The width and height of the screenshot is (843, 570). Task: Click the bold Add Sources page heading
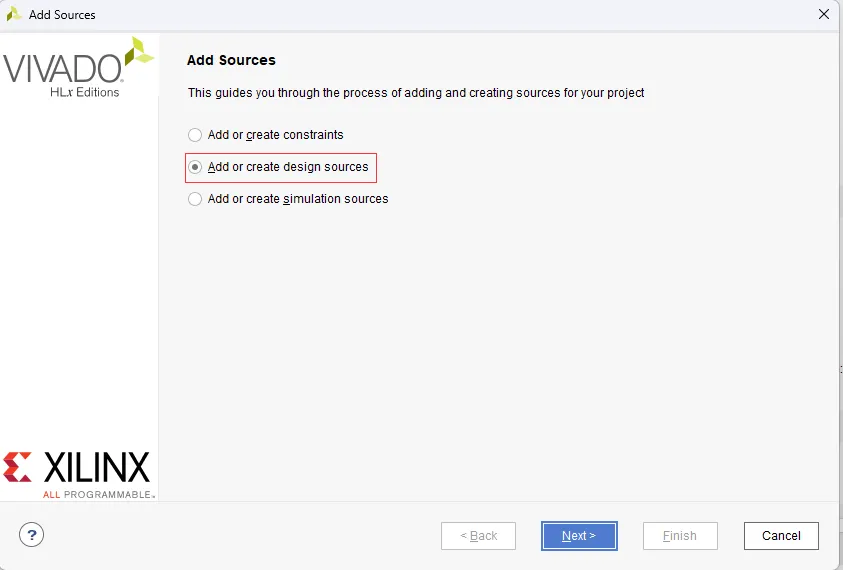[x=231, y=60]
